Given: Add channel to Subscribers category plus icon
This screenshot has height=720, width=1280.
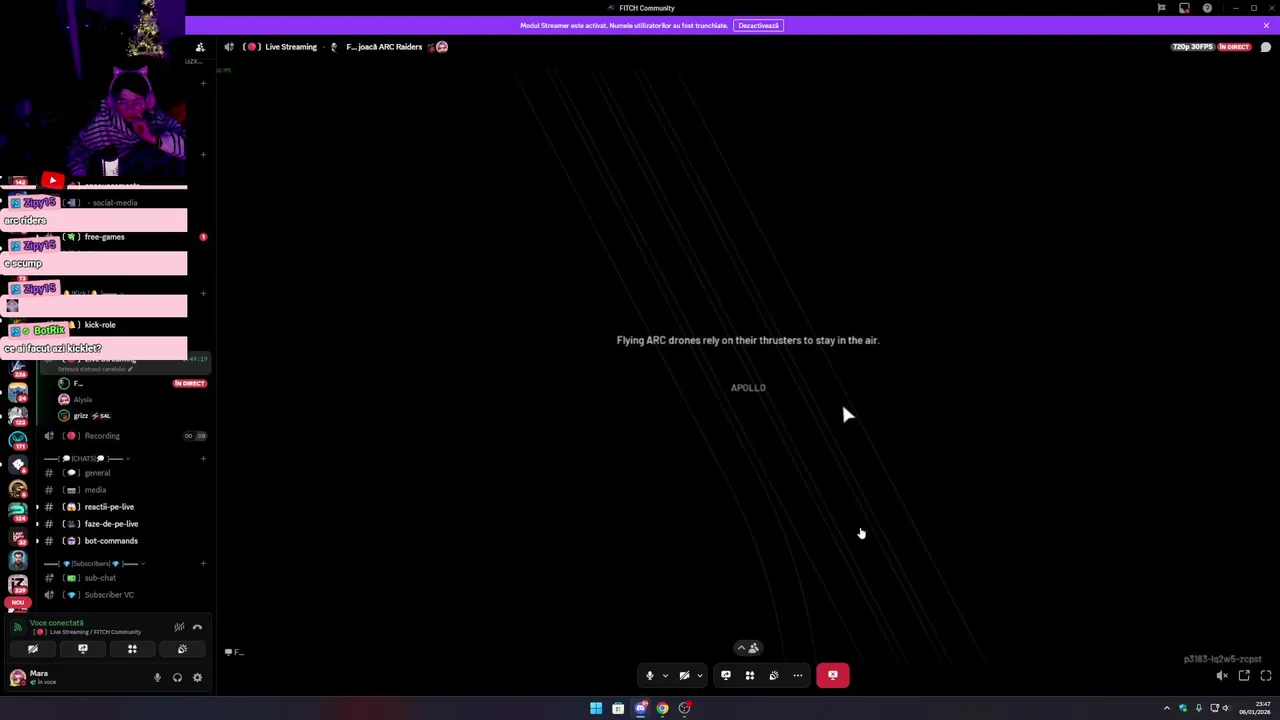Looking at the screenshot, I should 203,564.
